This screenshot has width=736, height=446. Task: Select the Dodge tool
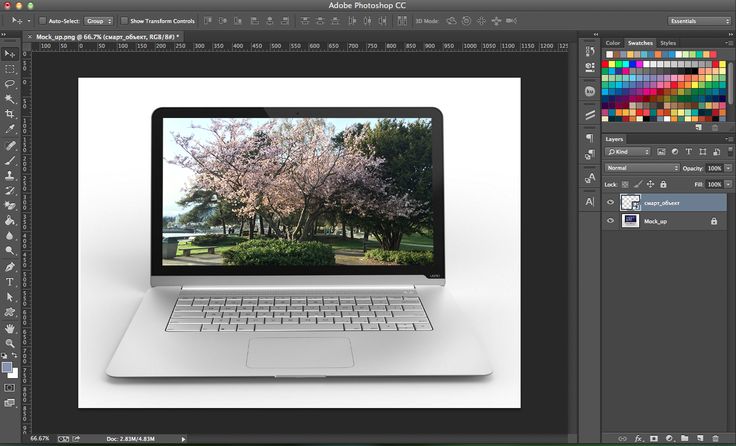(9, 251)
